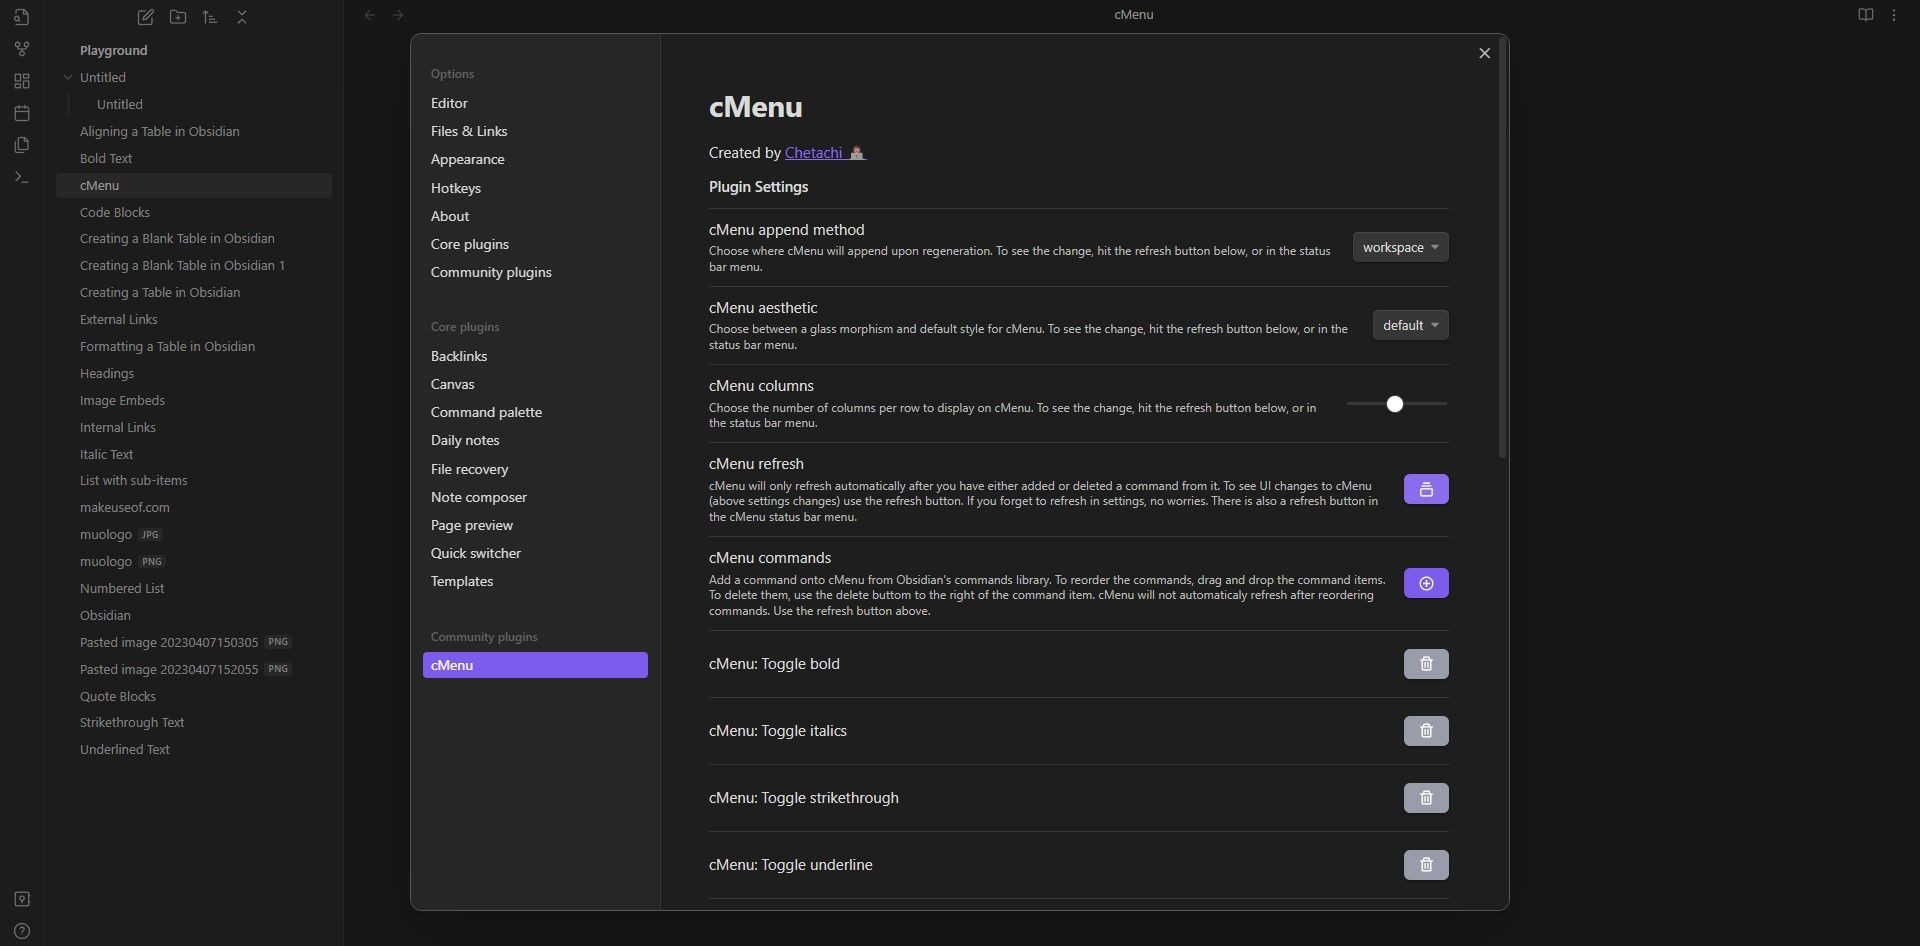Change sort order icon in file explorer
This screenshot has width=1920, height=946.
click(210, 17)
